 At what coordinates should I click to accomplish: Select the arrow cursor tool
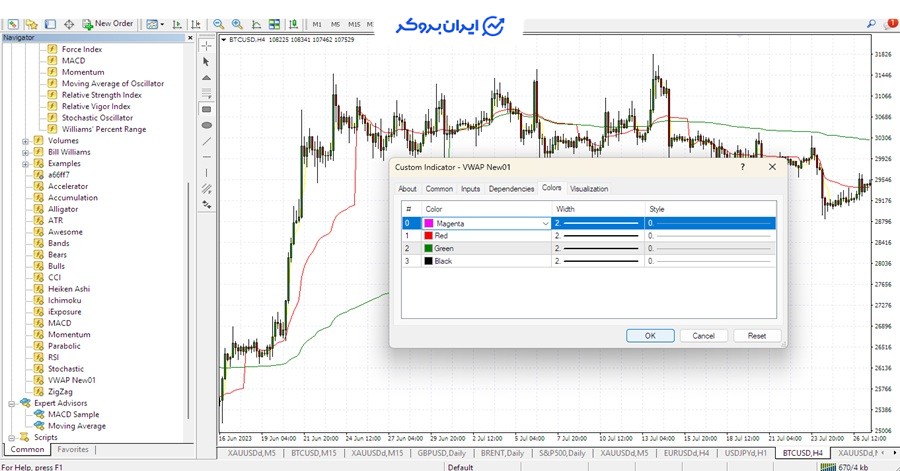(207, 61)
